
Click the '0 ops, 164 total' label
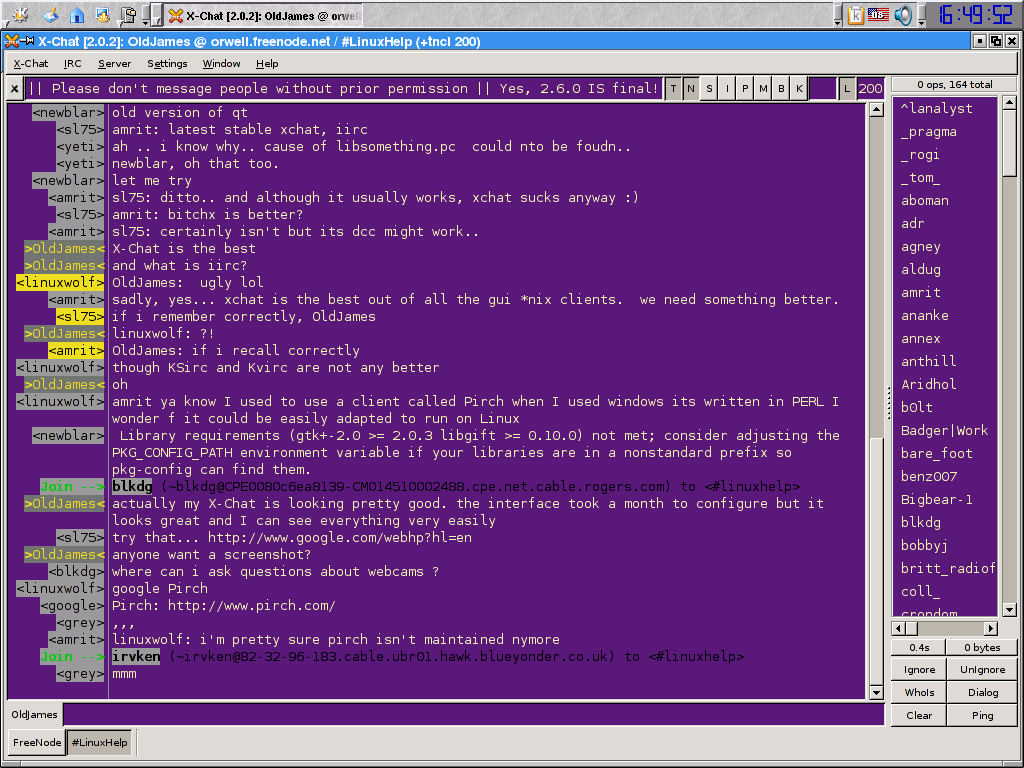pos(954,84)
